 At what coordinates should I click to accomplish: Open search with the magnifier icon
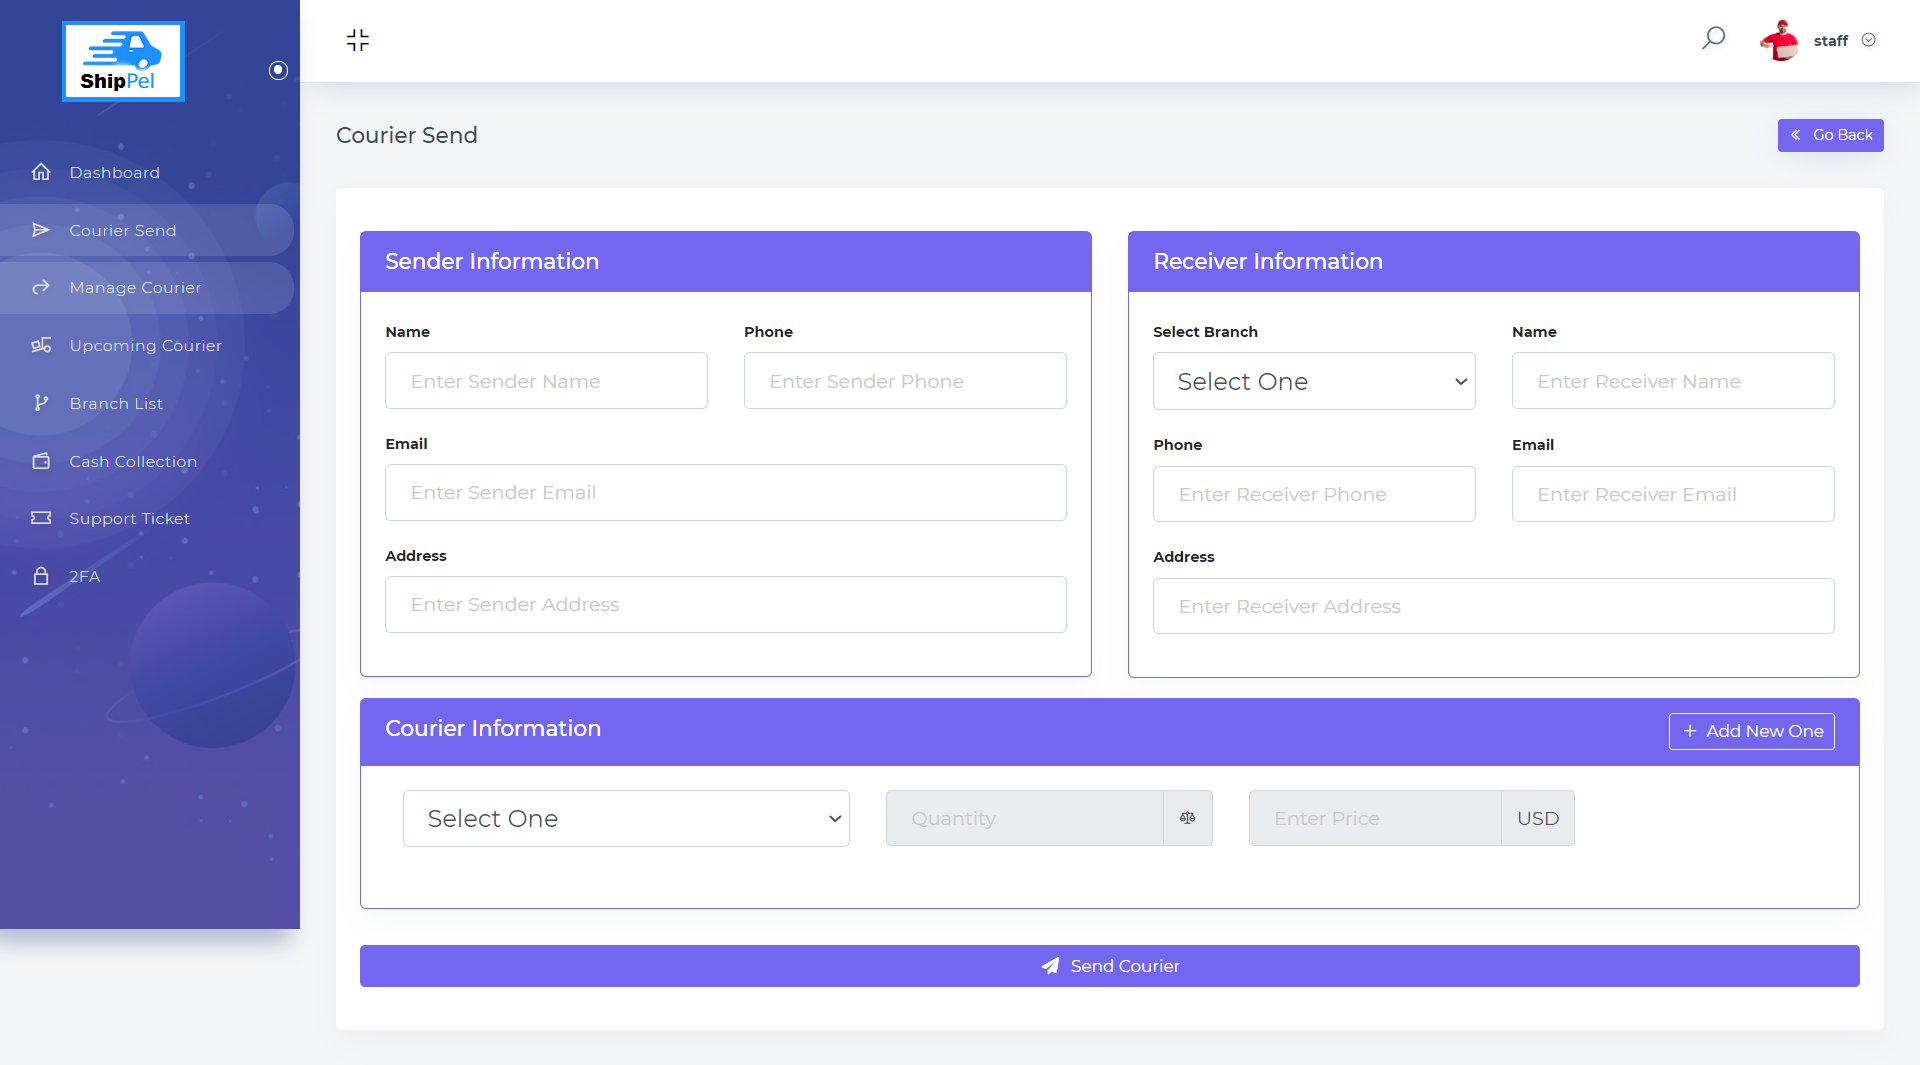(x=1714, y=38)
